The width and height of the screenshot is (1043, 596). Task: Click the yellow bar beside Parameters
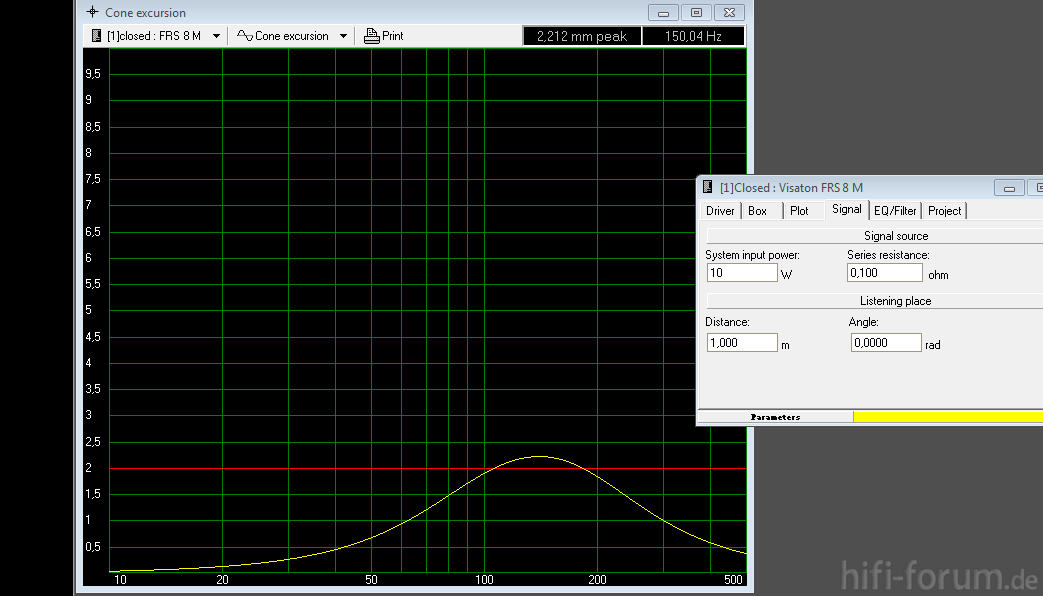coord(947,417)
